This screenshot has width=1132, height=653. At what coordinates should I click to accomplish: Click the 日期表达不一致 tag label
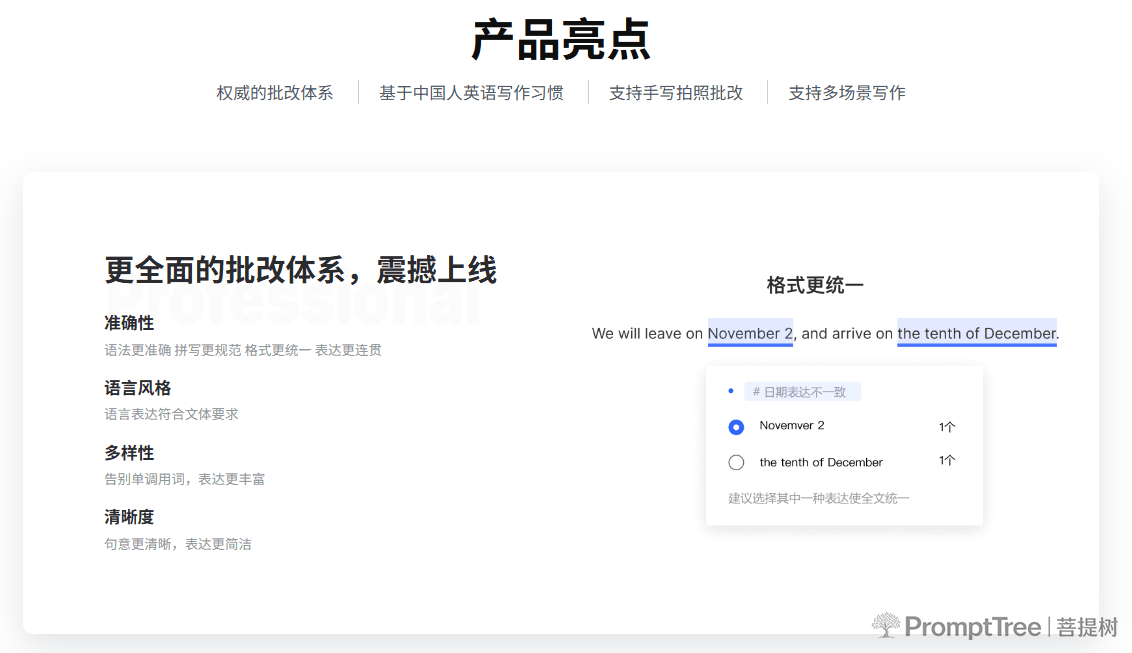802,392
